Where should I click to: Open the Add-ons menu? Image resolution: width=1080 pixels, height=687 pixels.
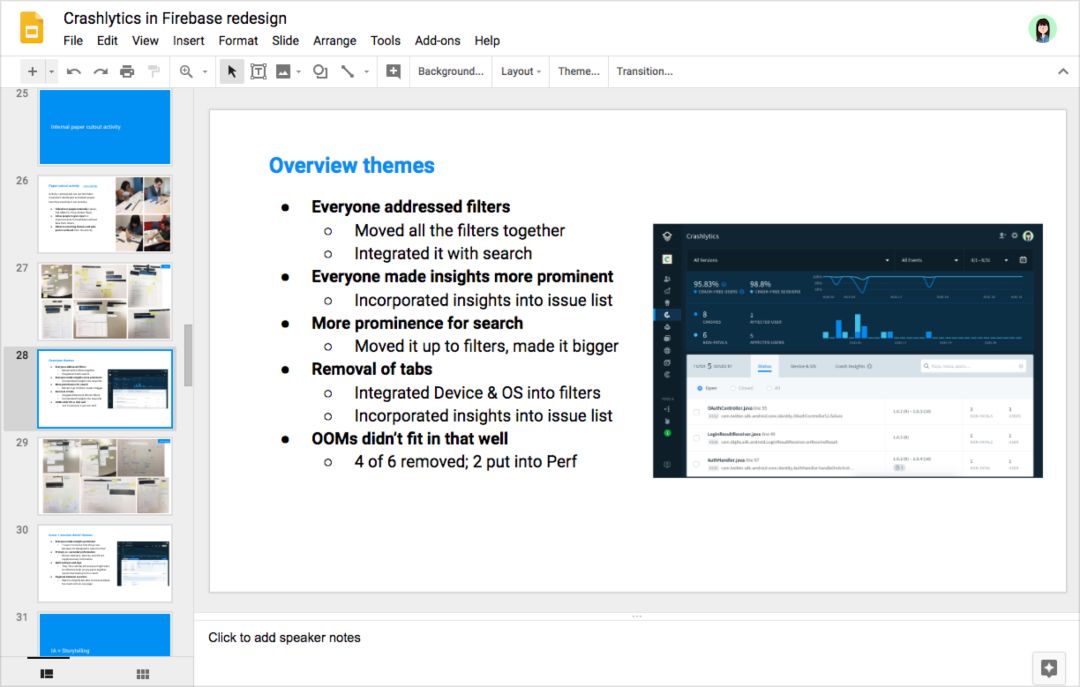(437, 41)
